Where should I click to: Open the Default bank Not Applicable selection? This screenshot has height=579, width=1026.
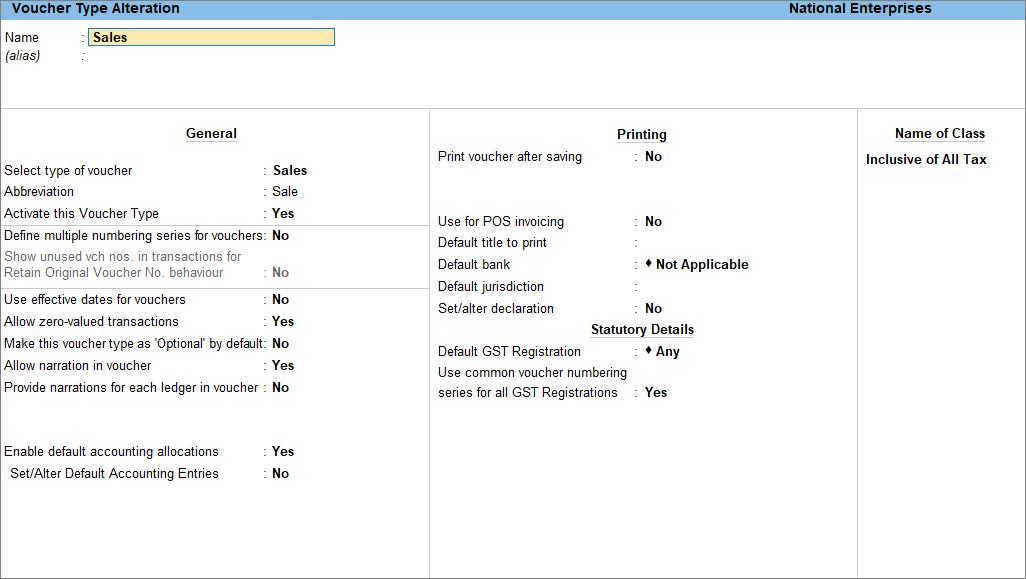point(701,264)
